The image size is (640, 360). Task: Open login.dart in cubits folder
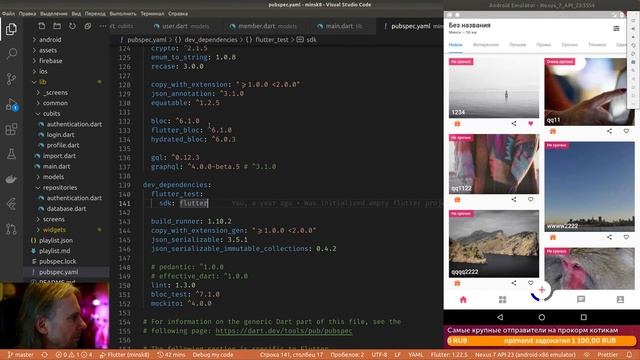pyautogui.click(x=60, y=135)
